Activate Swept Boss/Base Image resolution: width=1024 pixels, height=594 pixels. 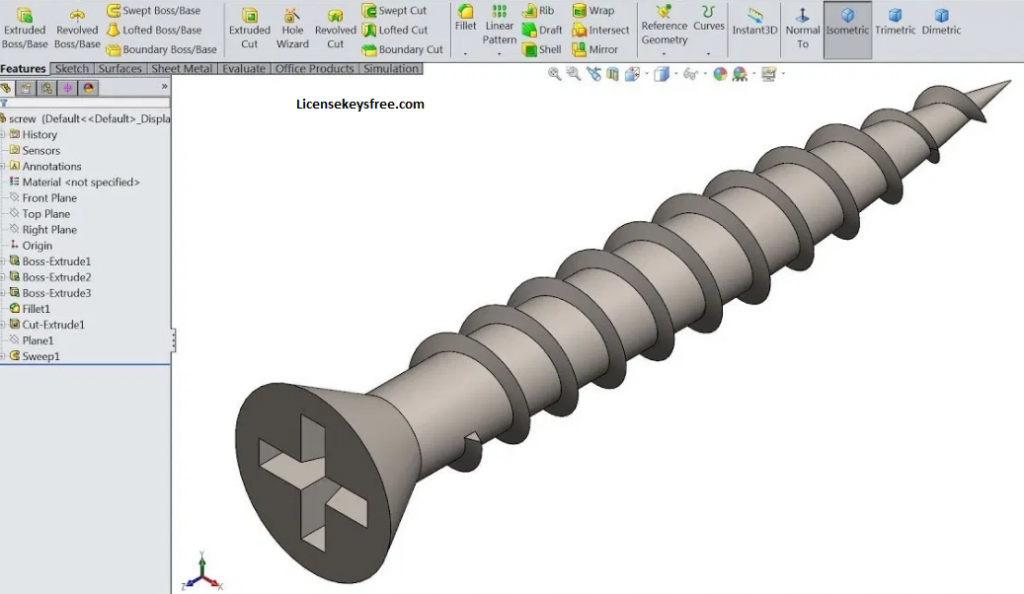pyautogui.click(x=153, y=10)
